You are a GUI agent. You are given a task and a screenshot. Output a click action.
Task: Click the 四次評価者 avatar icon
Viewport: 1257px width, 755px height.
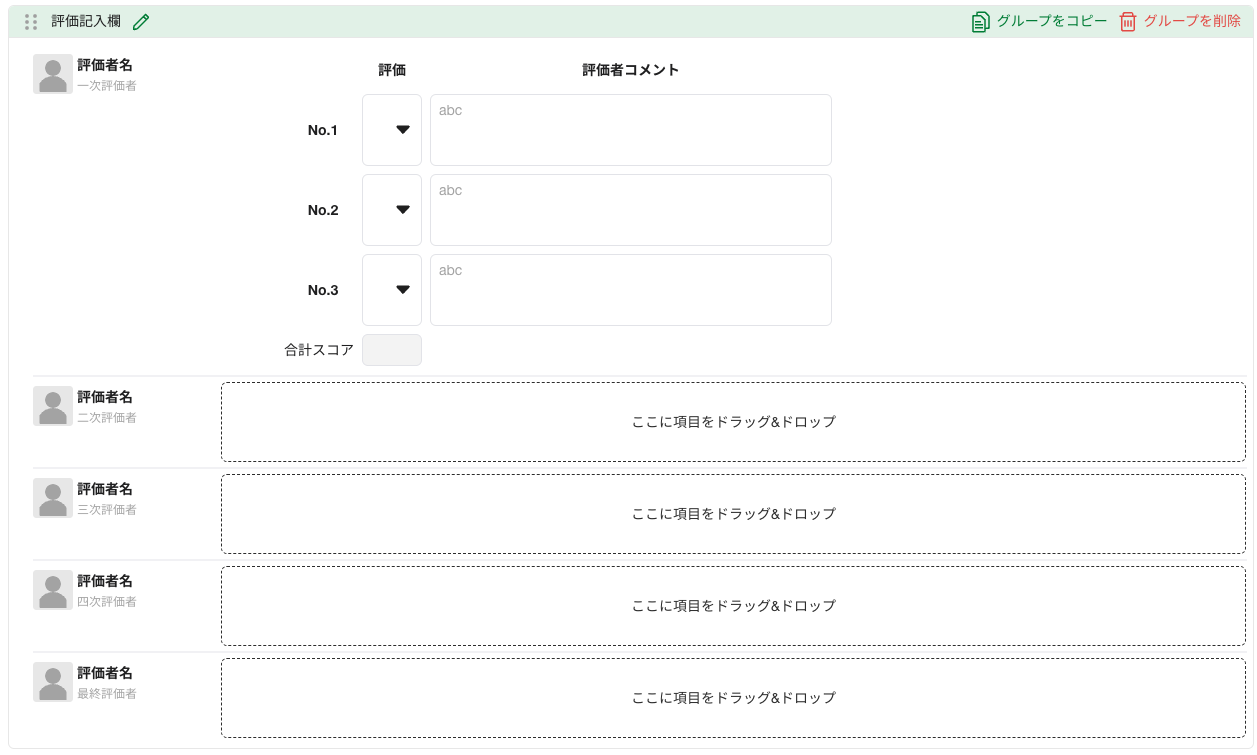pyautogui.click(x=52, y=588)
